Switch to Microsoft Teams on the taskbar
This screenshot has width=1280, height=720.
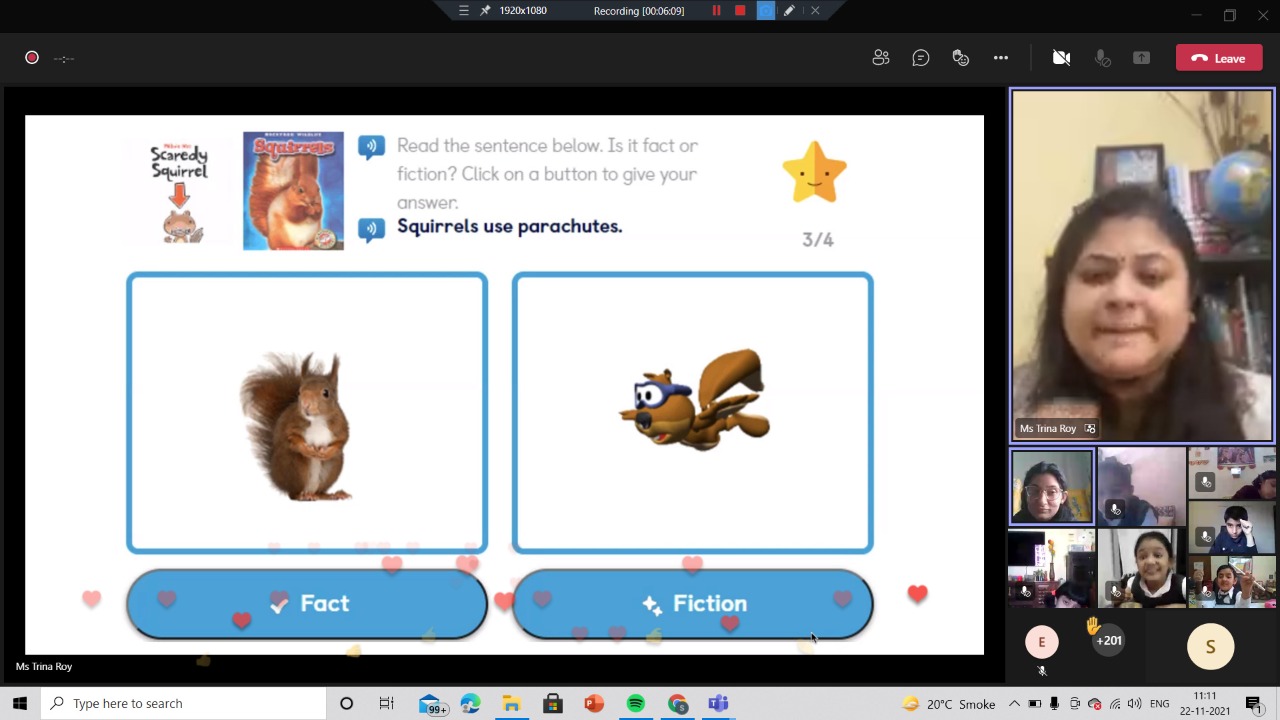click(718, 704)
